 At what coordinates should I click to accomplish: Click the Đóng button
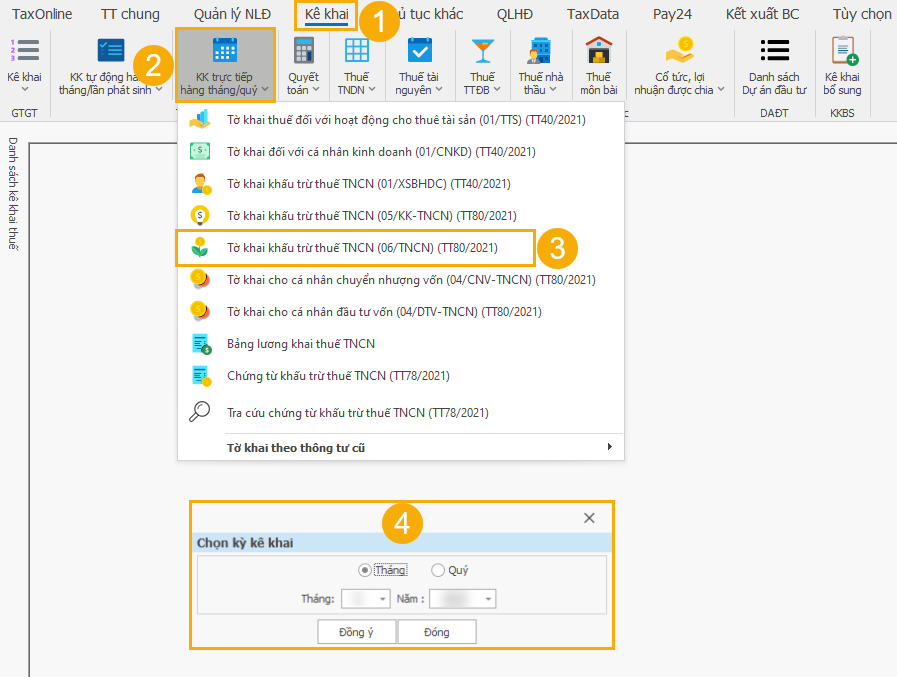click(x=436, y=632)
